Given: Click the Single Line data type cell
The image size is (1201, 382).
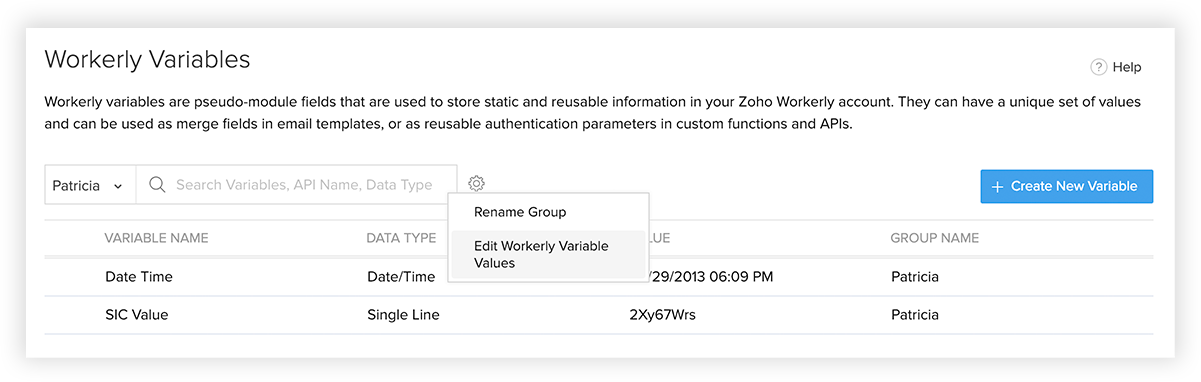Looking at the screenshot, I should pos(403,315).
